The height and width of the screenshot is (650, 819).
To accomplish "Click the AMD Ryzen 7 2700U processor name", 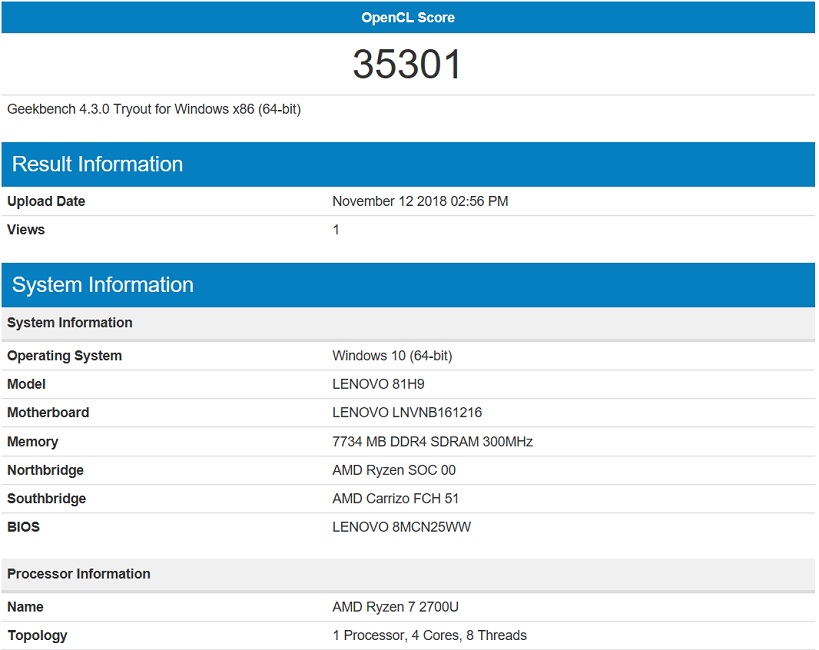I will pyautogui.click(x=395, y=607).
